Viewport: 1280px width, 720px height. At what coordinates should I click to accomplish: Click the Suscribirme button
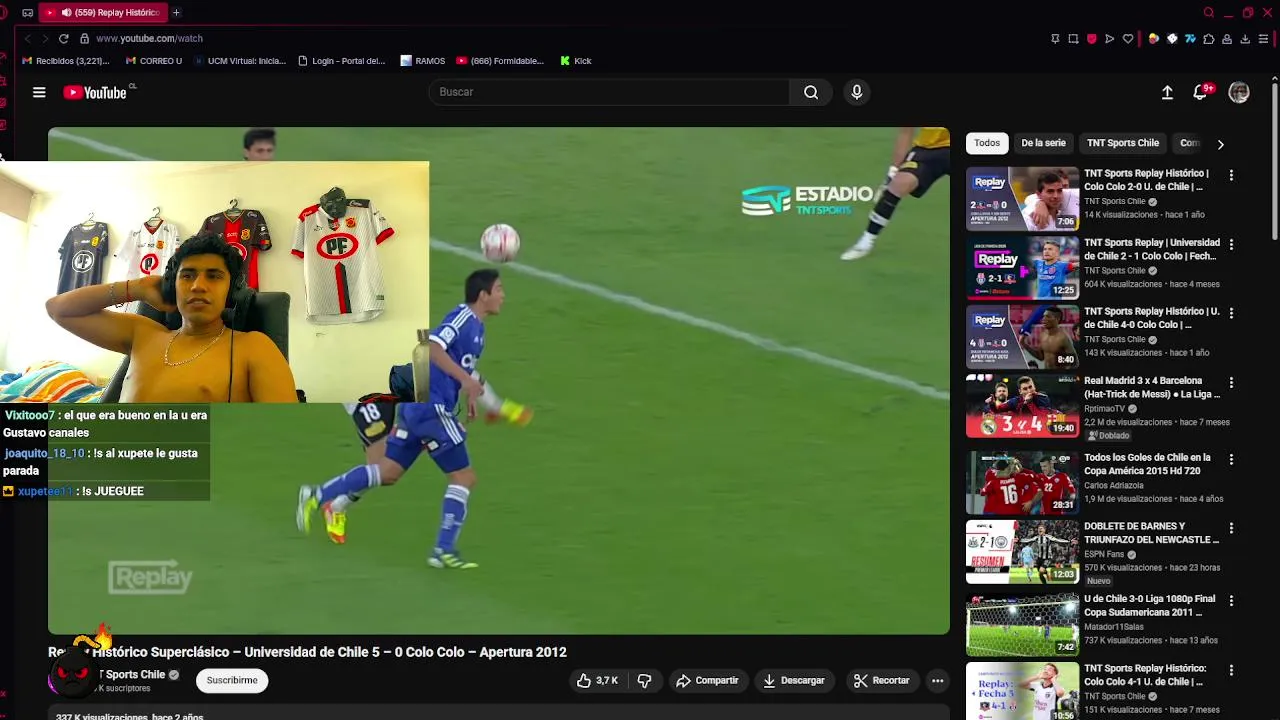point(232,680)
